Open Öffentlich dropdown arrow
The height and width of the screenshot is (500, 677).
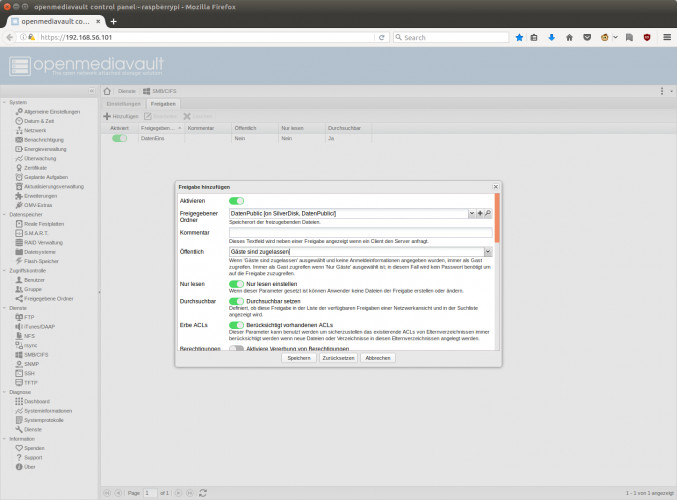click(x=488, y=252)
